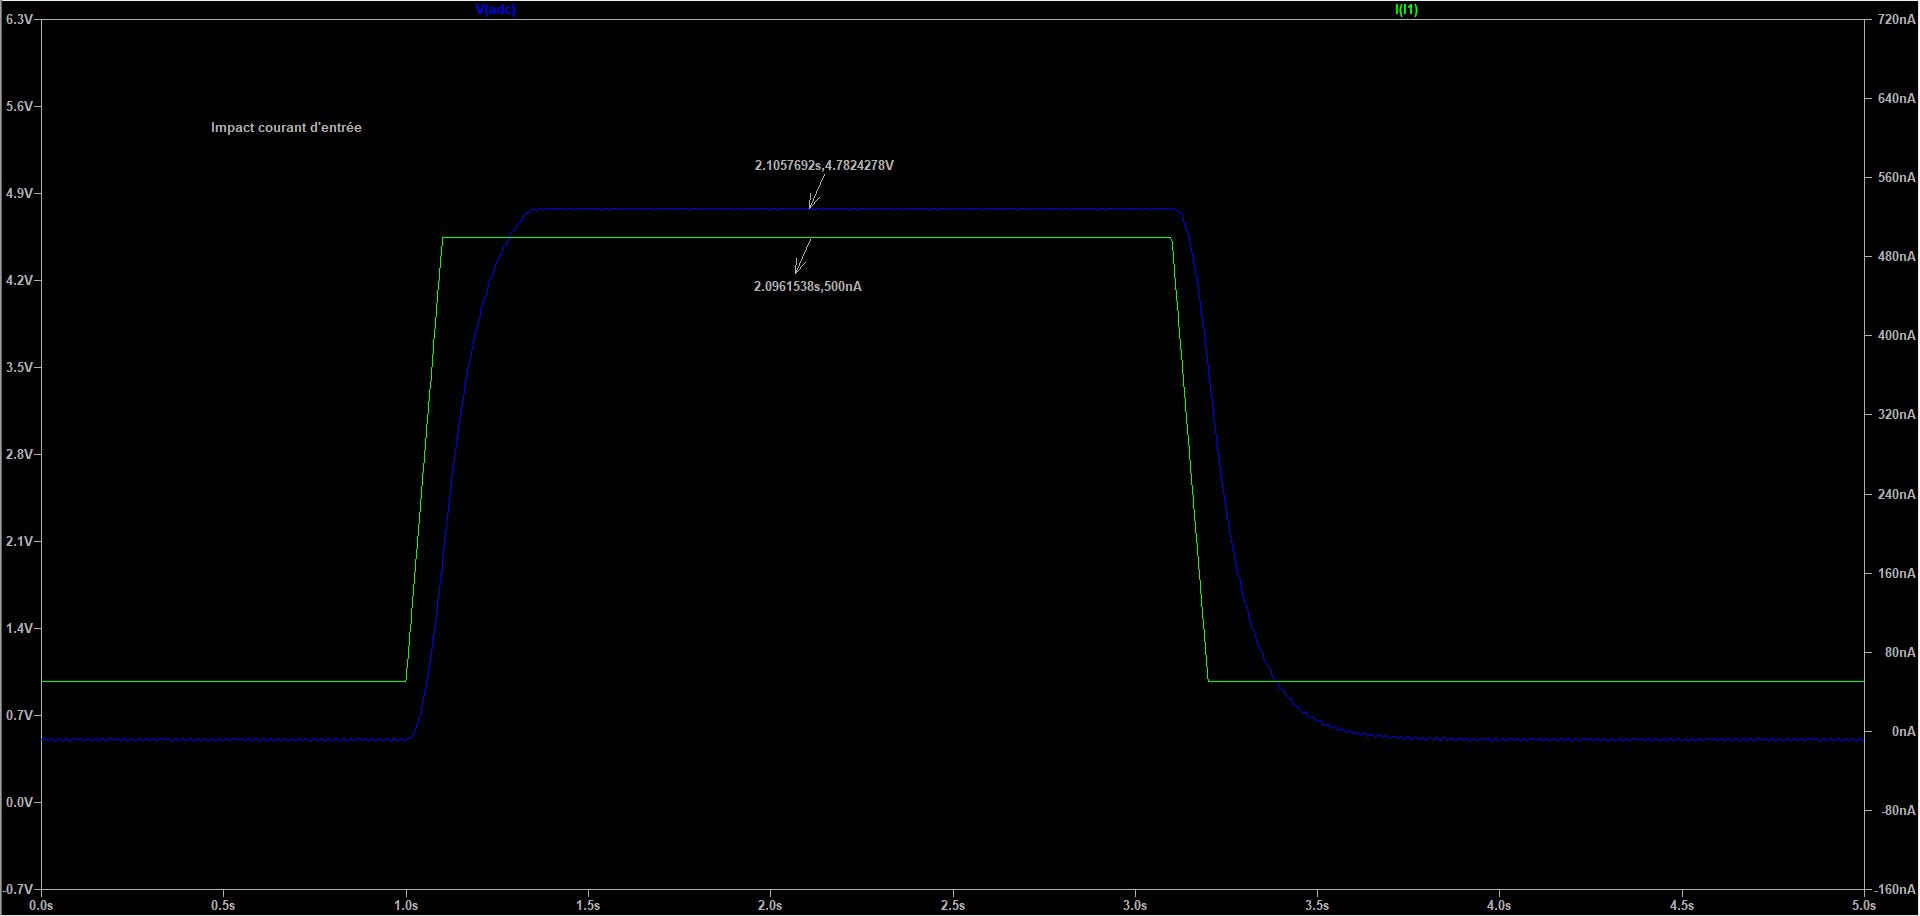The height and width of the screenshot is (916, 1920).
Task: Select the cursor label "2.1057692s,4.7824278V"
Action: pyautogui.click(x=824, y=166)
